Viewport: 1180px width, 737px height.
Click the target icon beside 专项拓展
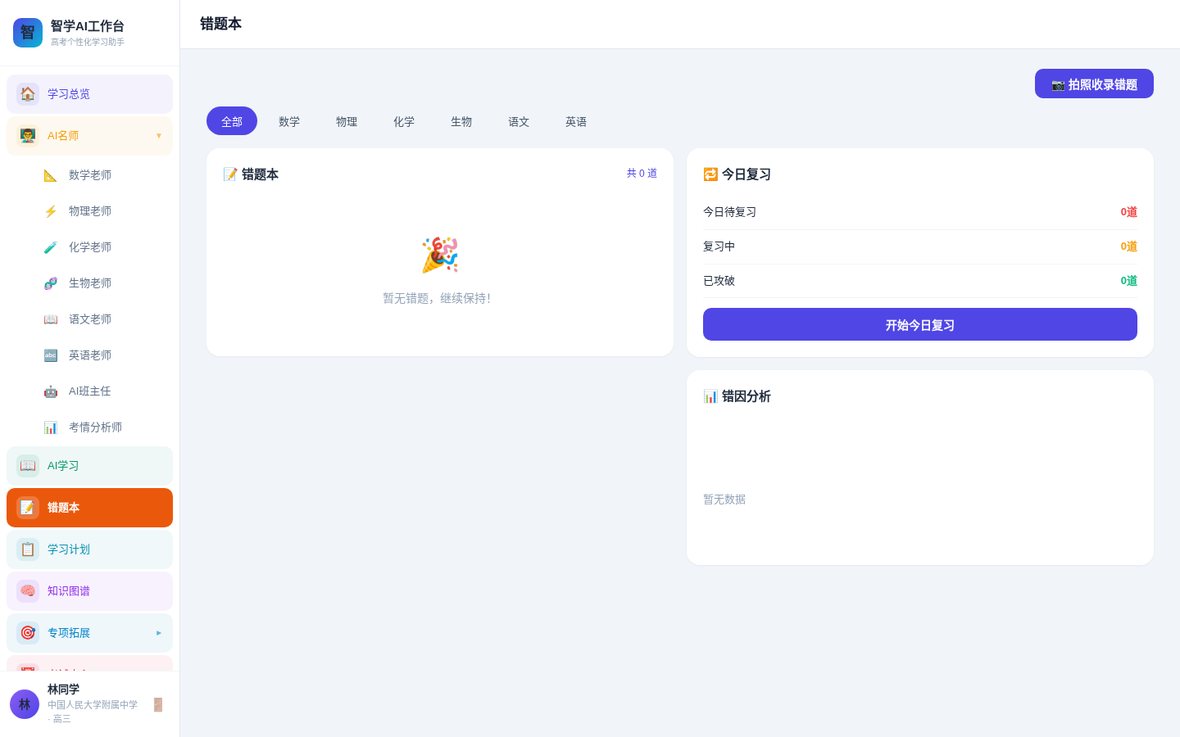coord(28,632)
